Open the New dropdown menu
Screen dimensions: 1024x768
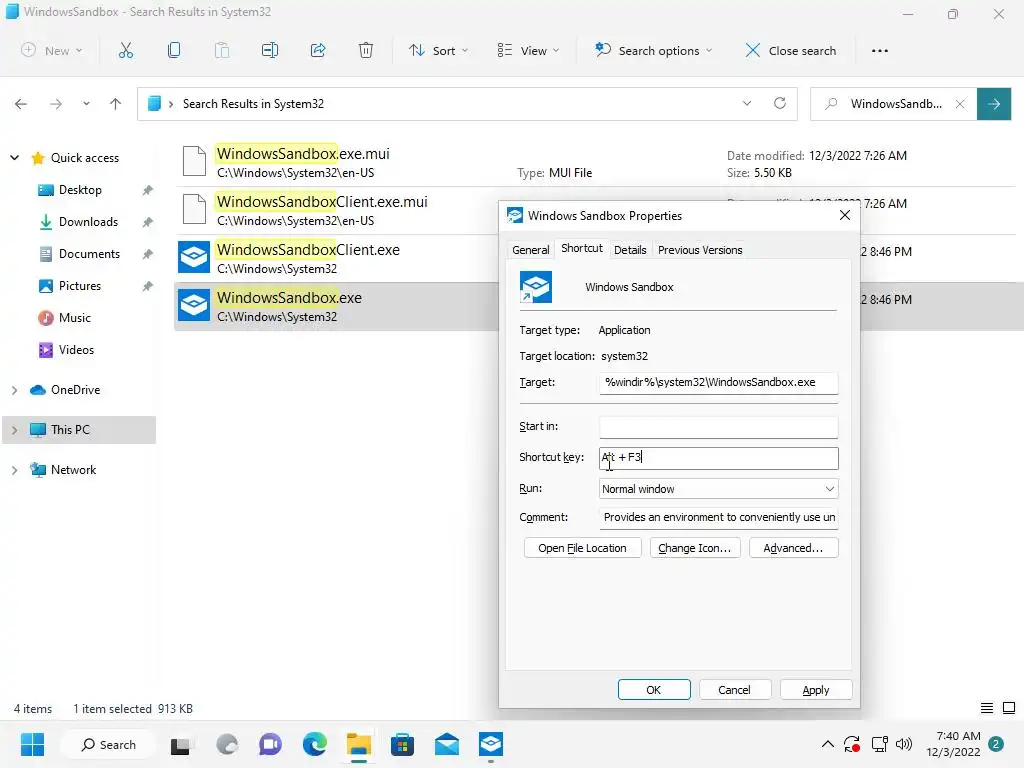(x=52, y=50)
